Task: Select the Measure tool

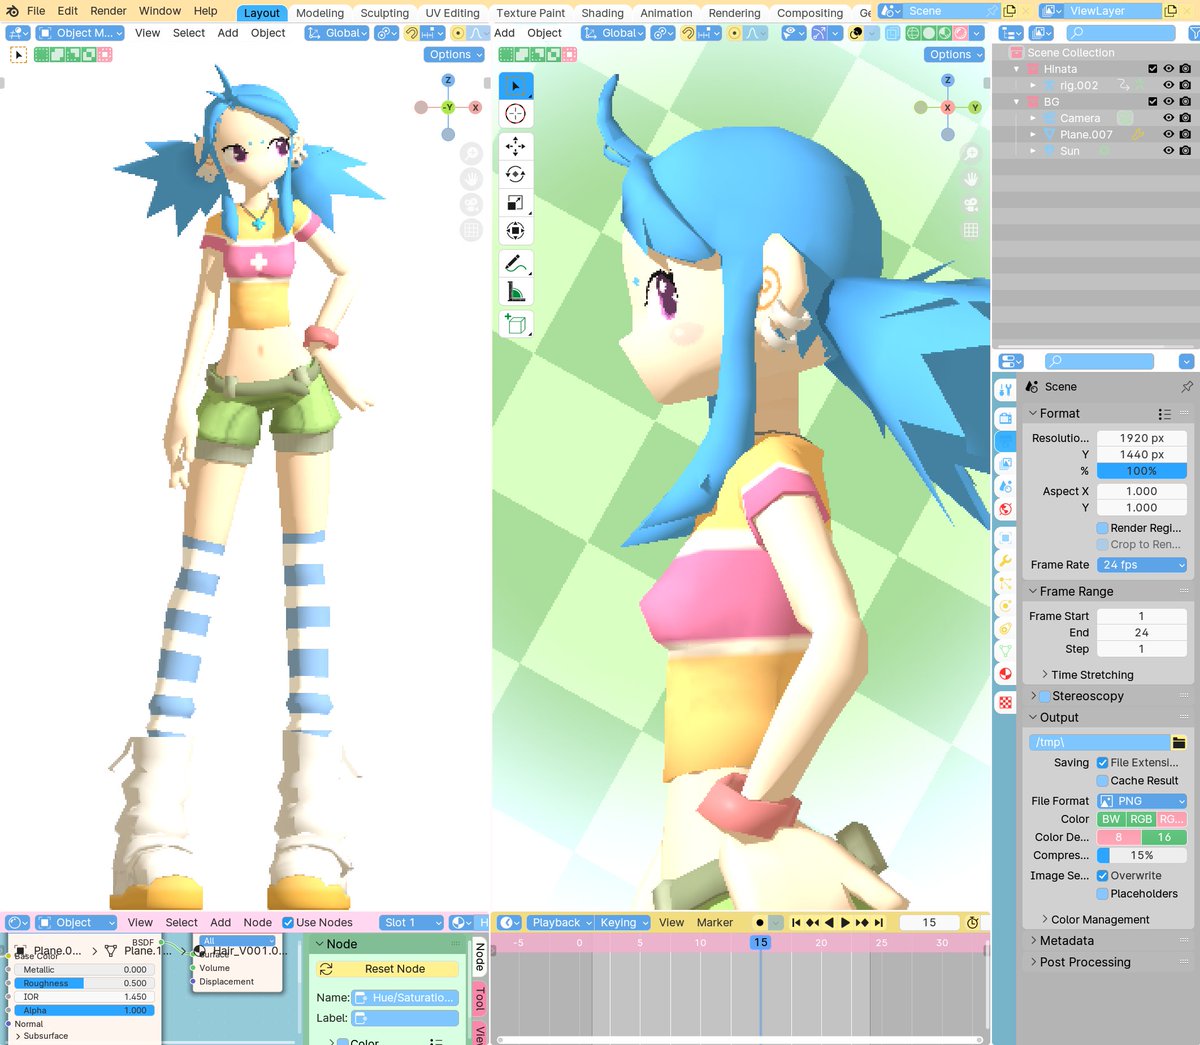Action: coord(515,292)
